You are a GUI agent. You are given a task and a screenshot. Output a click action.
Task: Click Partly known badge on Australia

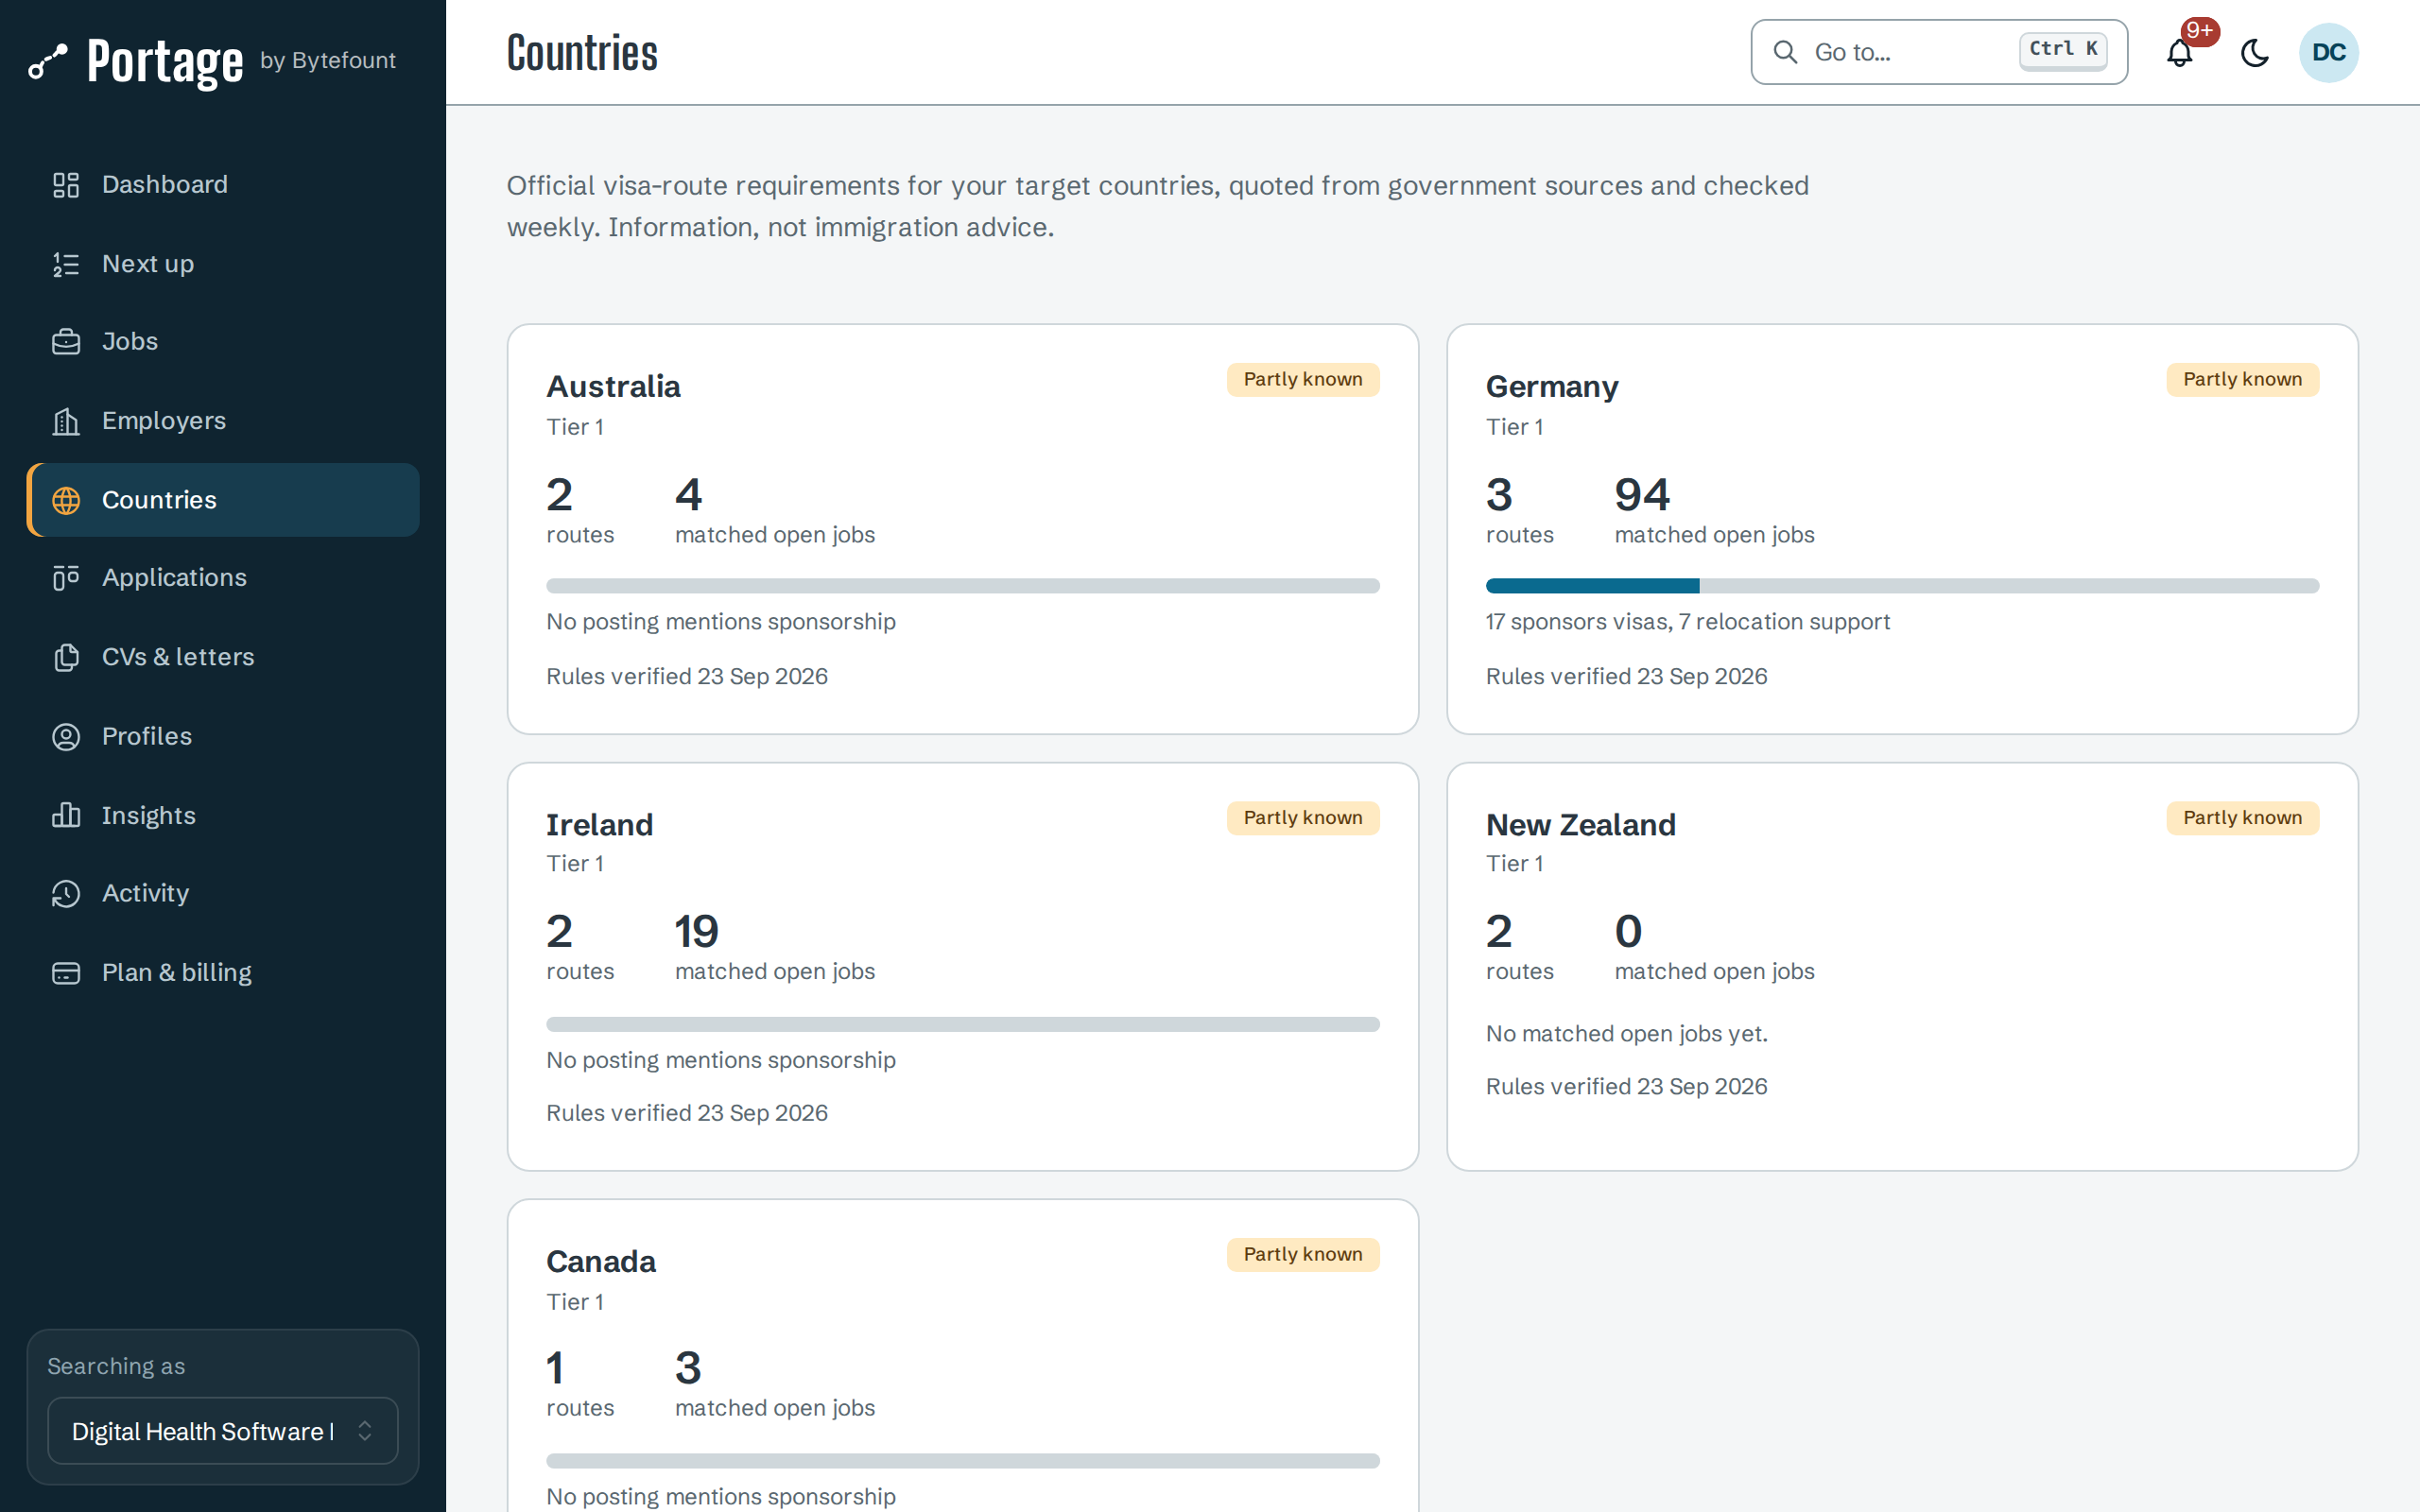(x=1303, y=380)
